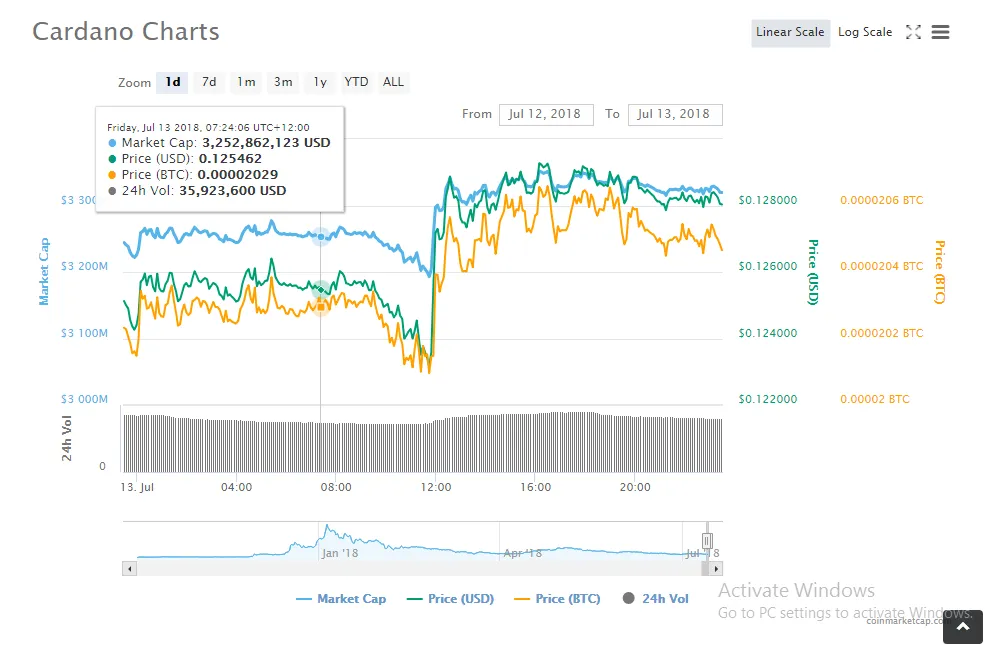Click the 16:00 time axis label
This screenshot has height=645, width=993.
[535, 487]
